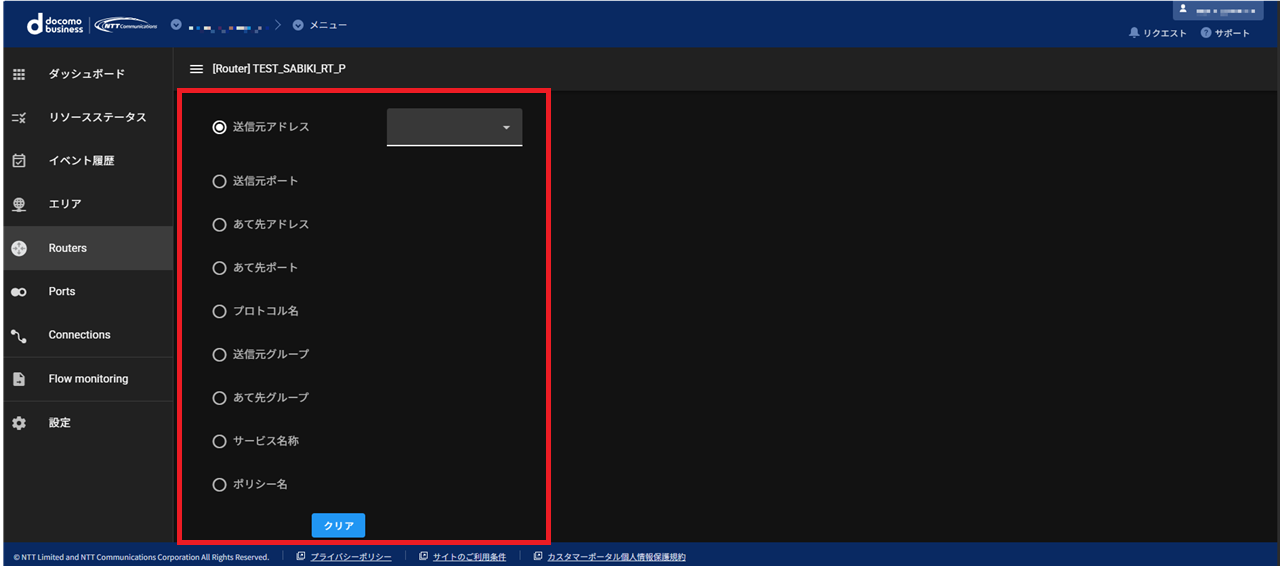The image size is (1280, 566).
Task: Click the 設定 gear icon
Action: [19, 423]
